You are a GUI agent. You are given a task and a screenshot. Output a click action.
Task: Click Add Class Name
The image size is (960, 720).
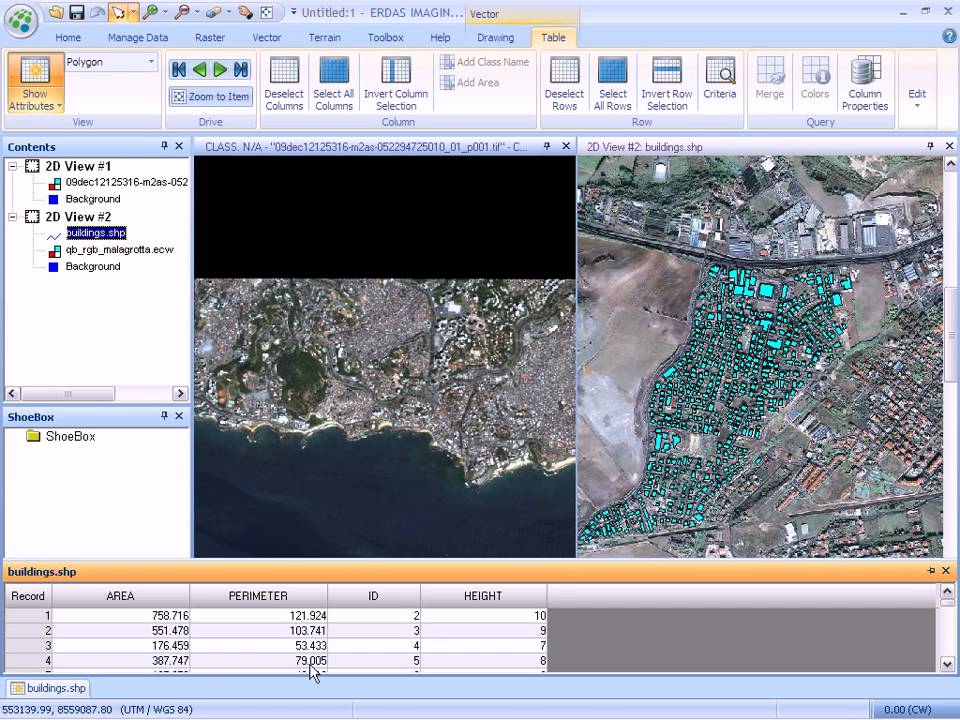(485, 62)
